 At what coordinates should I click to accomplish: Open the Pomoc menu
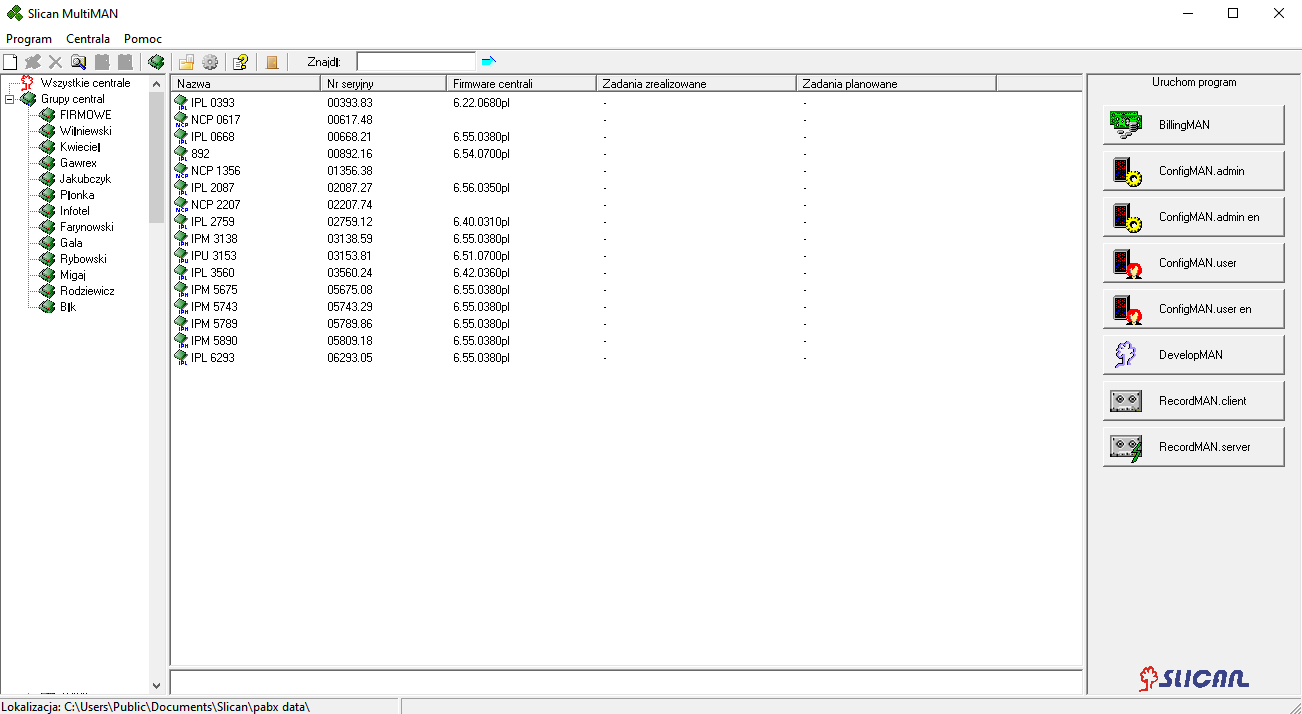tap(143, 39)
